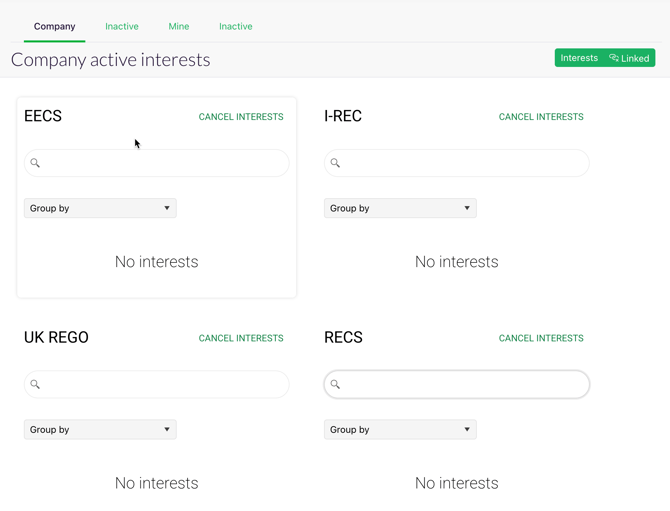Focus the RECS search input field
This screenshot has height=511, width=670.
pyautogui.click(x=457, y=384)
